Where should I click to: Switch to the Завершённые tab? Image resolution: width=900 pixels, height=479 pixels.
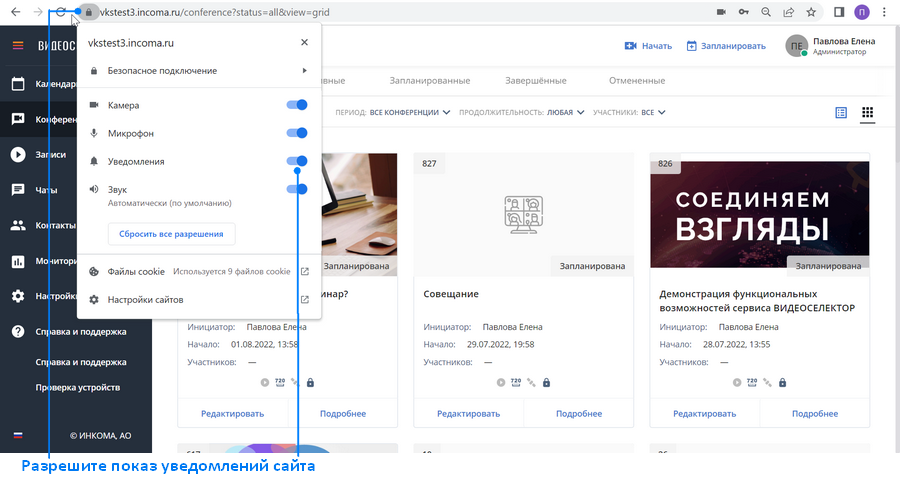point(536,81)
